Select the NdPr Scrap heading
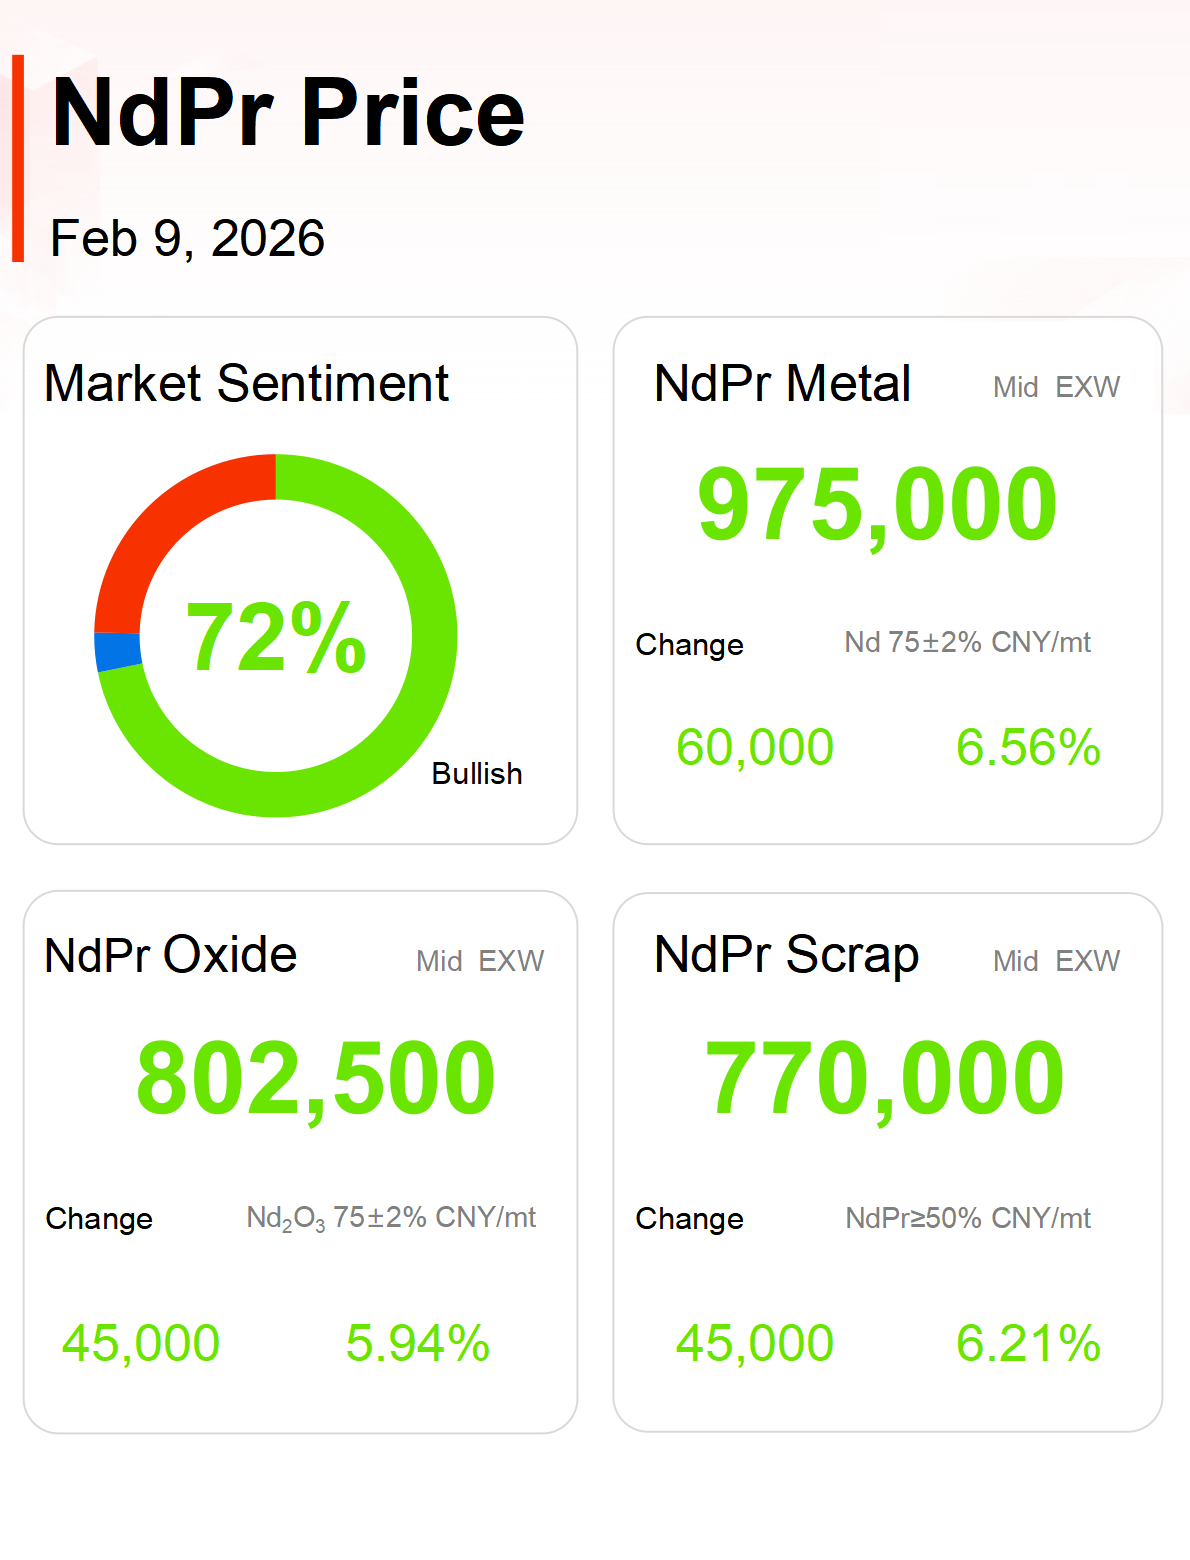The height and width of the screenshot is (1560, 1190). click(786, 955)
